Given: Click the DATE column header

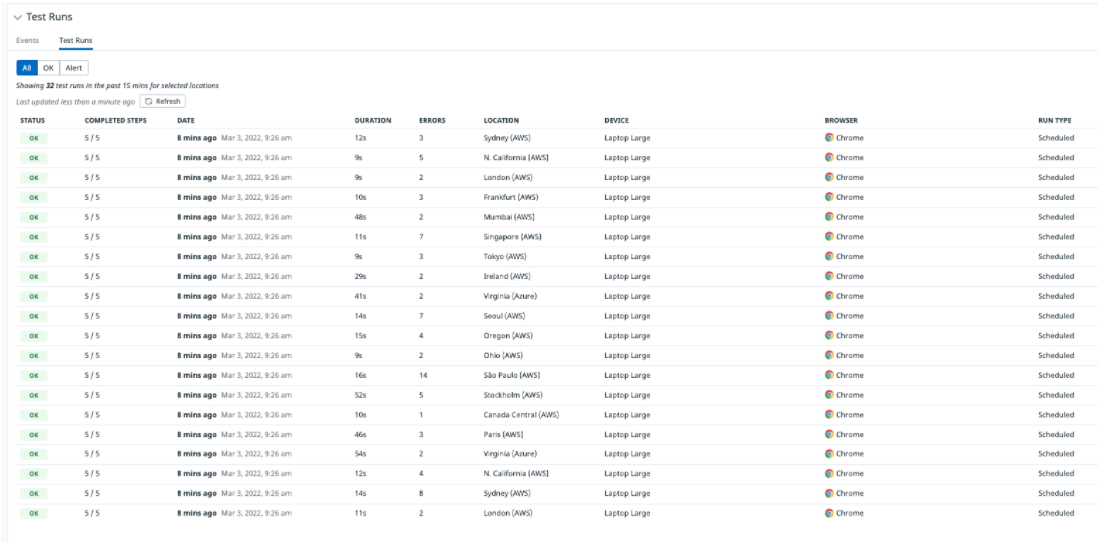Looking at the screenshot, I should tap(186, 121).
